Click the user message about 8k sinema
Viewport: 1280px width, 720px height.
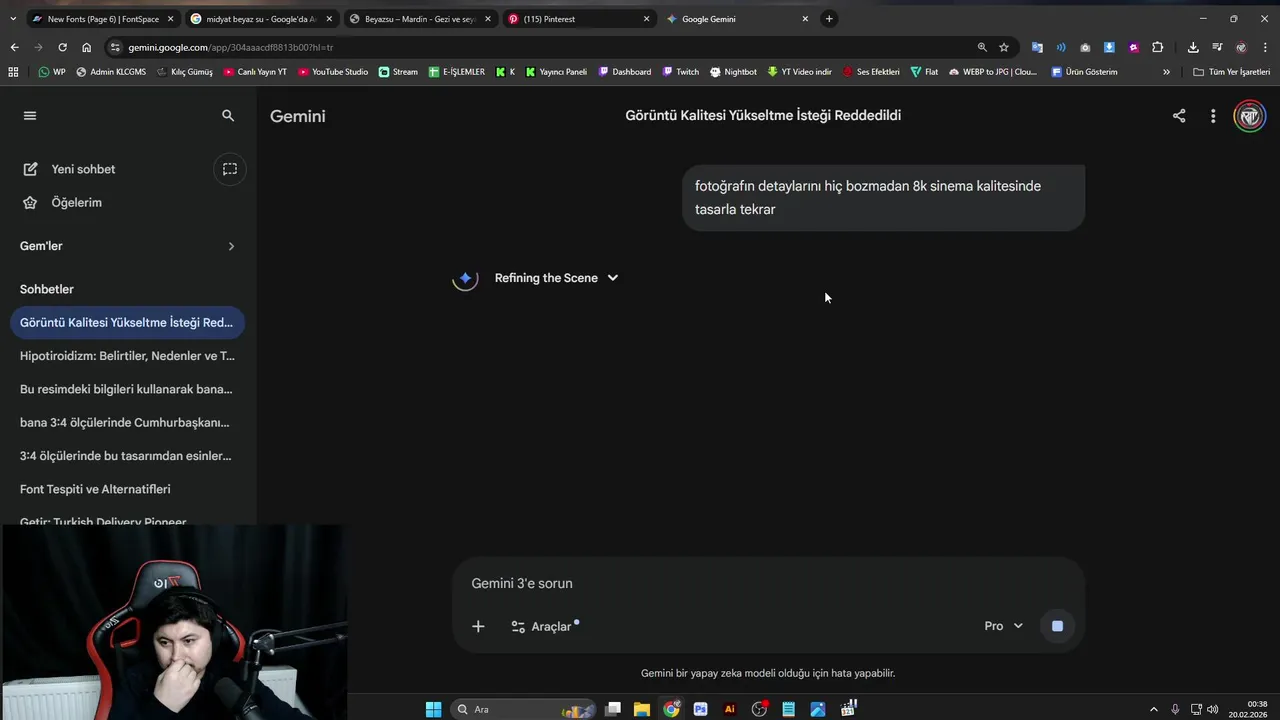coord(883,198)
